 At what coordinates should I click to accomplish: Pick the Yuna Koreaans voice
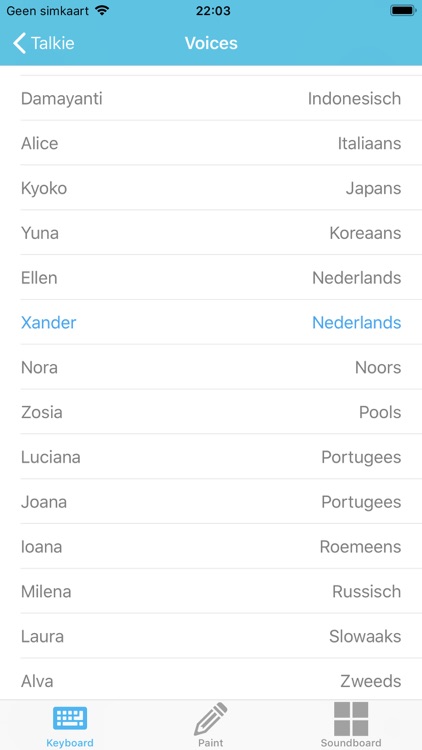pyautogui.click(x=211, y=233)
